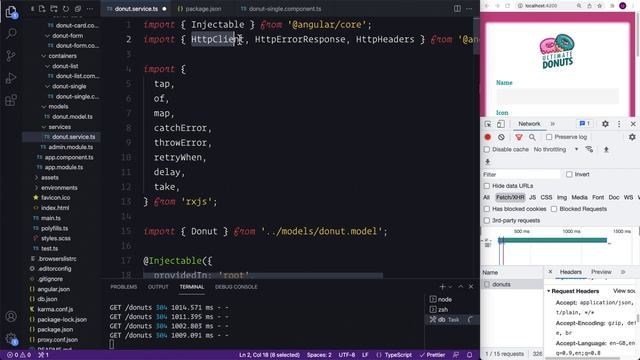640x360 pixels.
Task: Click the New File icon in Explorer header
Action: tap(42, 9)
